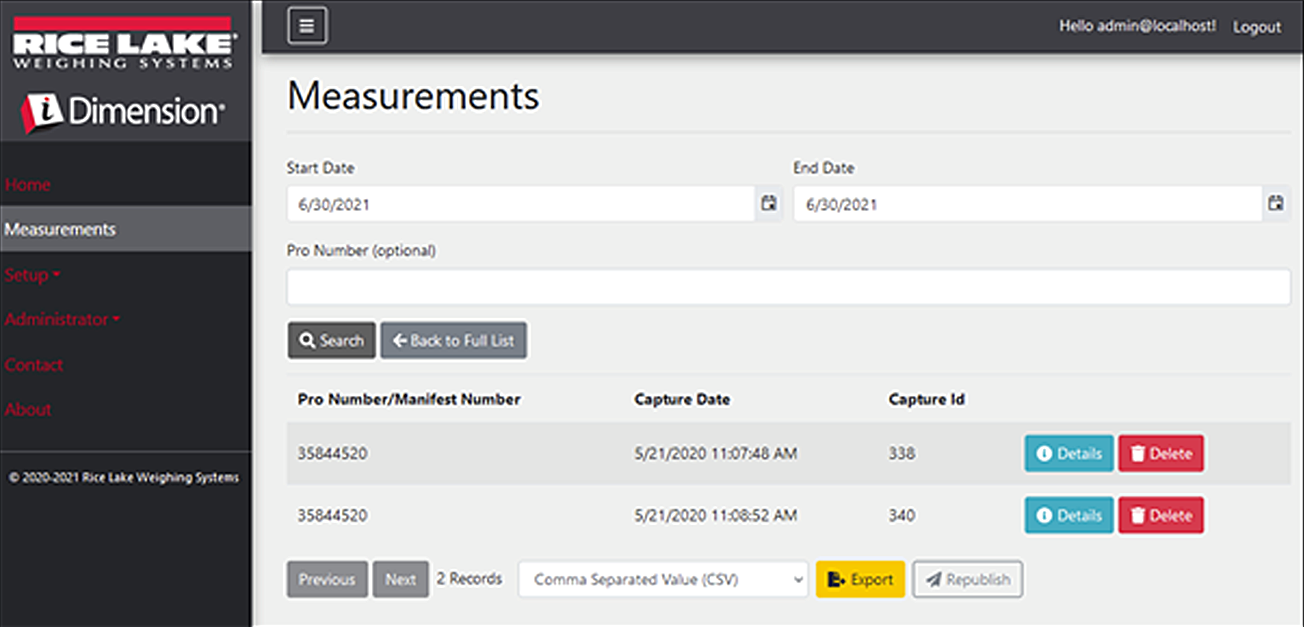
Task: Delete the record with capture Id 338
Action: (x=1160, y=453)
